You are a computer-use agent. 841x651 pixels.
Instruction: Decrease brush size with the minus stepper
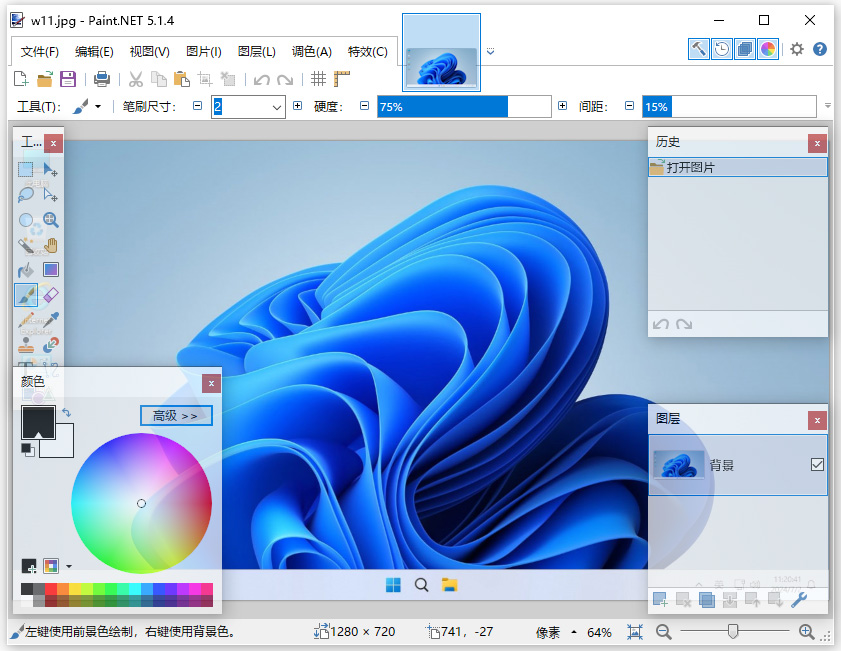pyautogui.click(x=197, y=106)
